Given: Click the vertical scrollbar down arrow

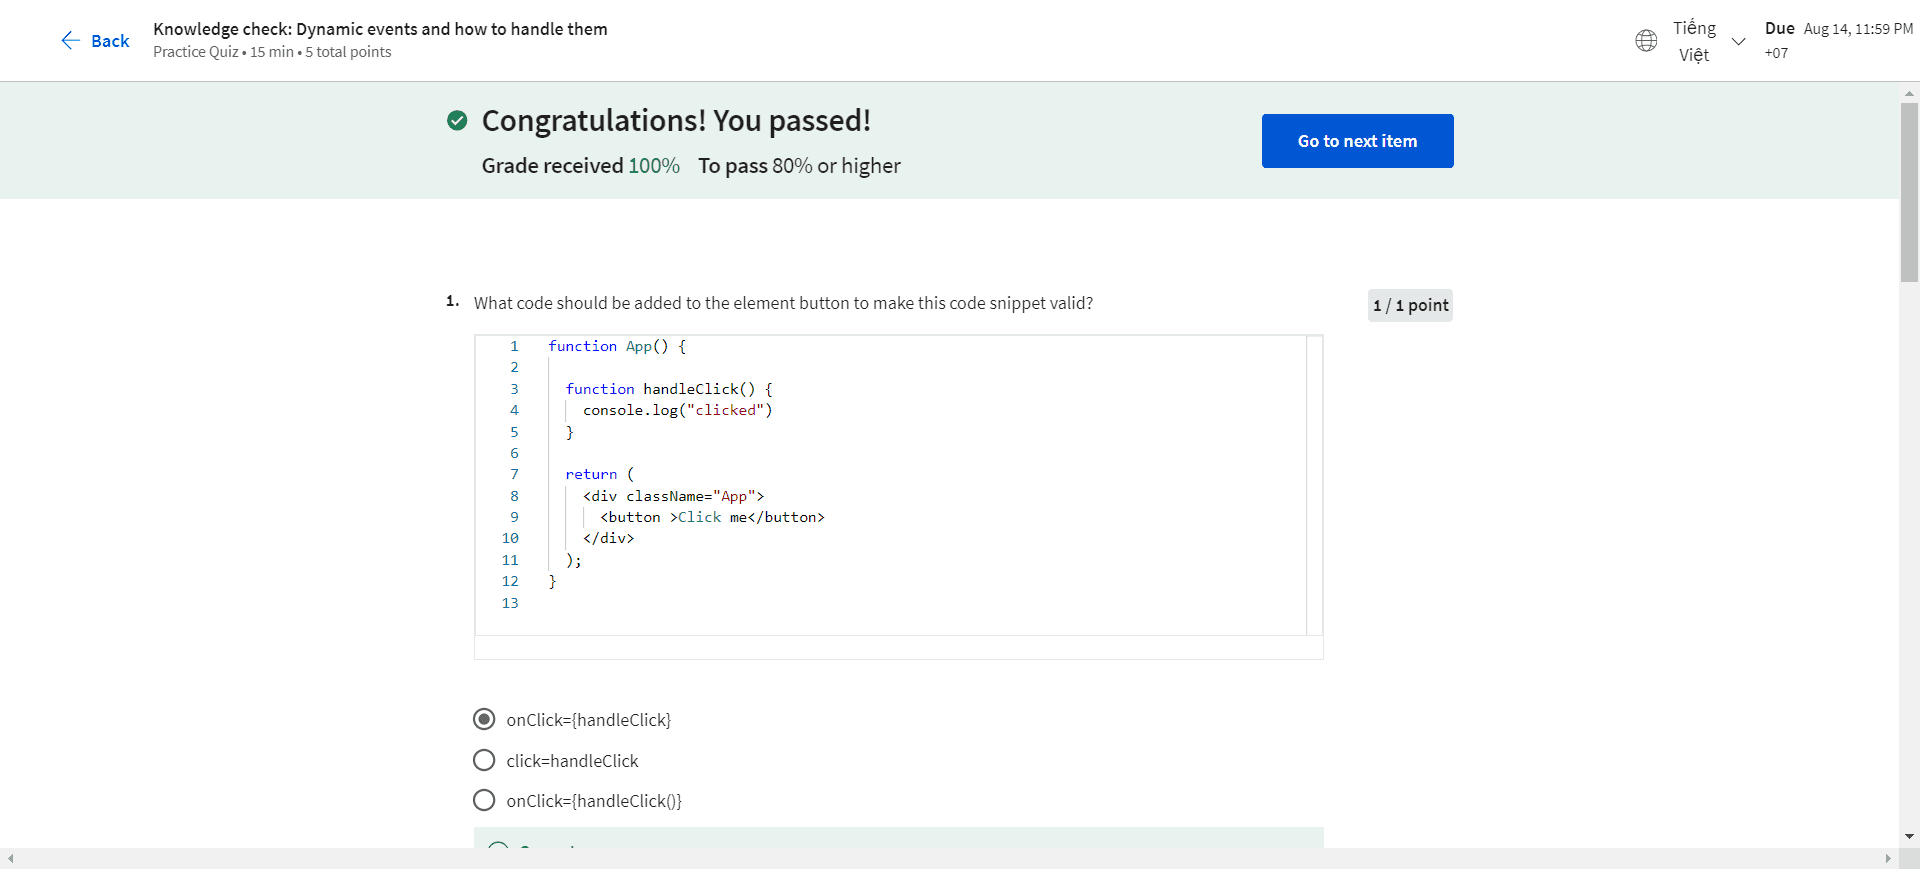Looking at the screenshot, I should (1909, 836).
